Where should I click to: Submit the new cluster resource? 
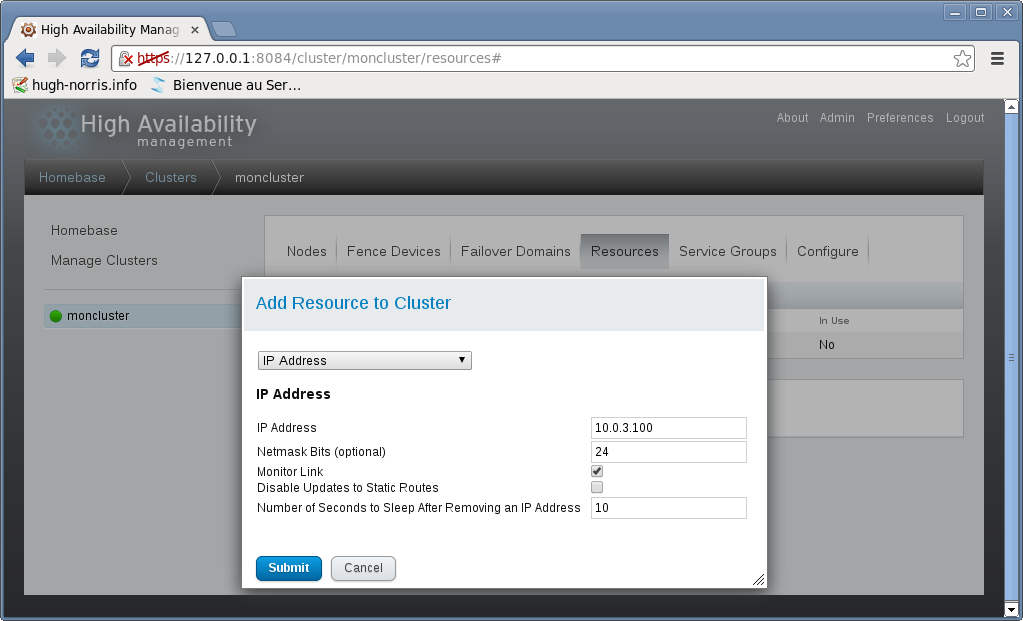pyautogui.click(x=288, y=568)
